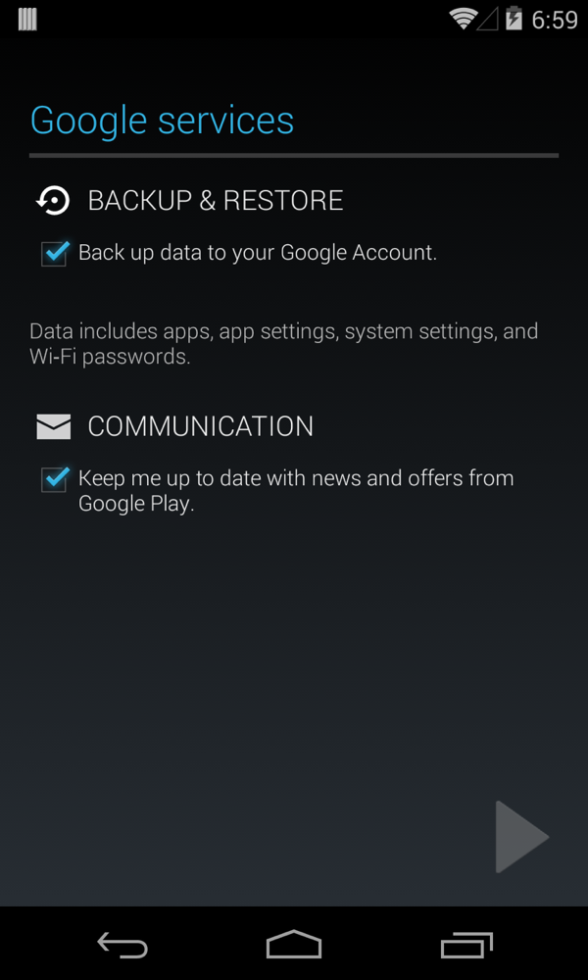
Task: Tap the divider line under Google services
Action: pos(294,156)
